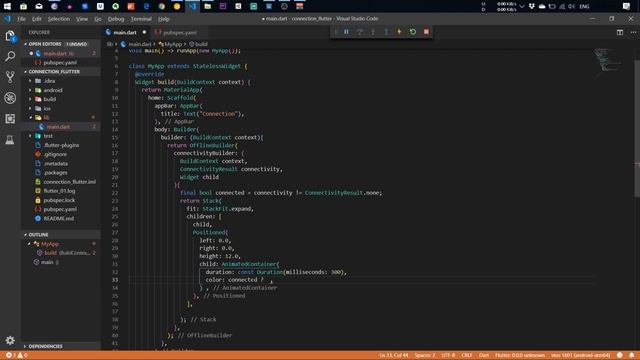Change language mode via Dart status item
The image size is (640, 360).
click(x=484, y=355)
